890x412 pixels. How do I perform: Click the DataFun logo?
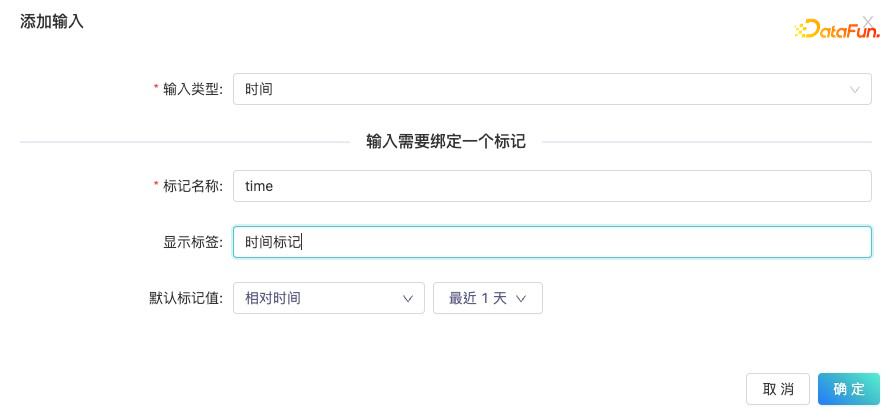pos(836,32)
